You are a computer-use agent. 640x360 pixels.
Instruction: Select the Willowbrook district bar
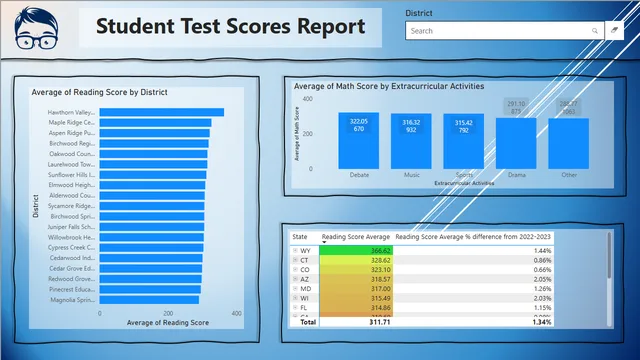click(152, 237)
